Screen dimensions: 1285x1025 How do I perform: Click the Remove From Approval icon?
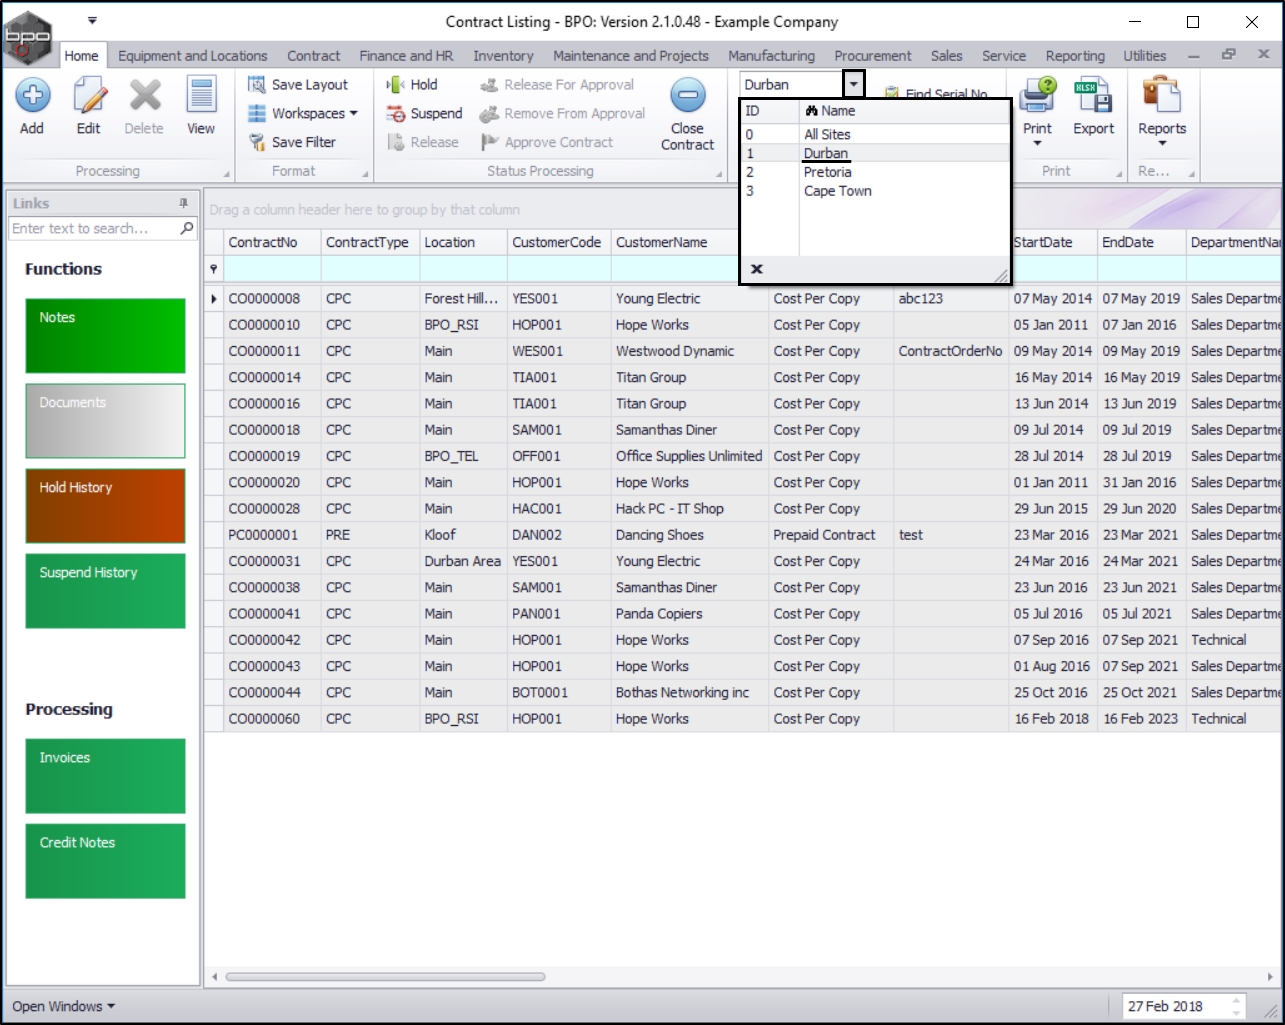coord(489,114)
